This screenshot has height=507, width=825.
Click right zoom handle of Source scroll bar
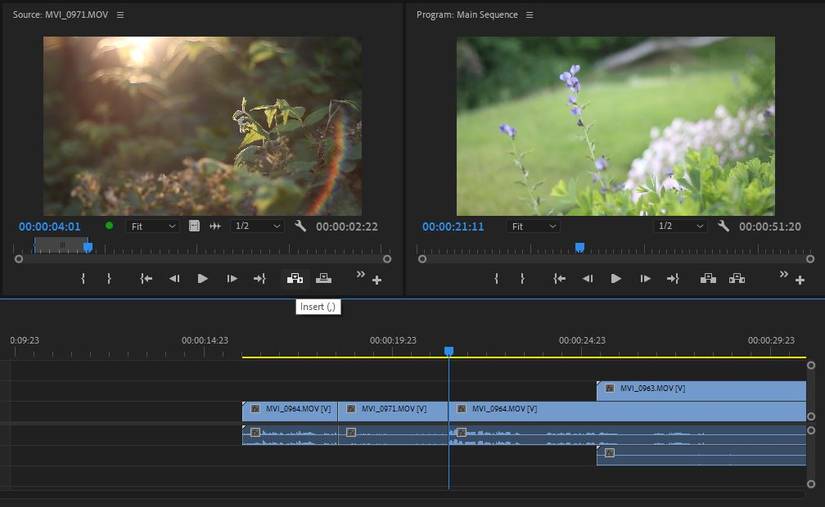click(387, 259)
